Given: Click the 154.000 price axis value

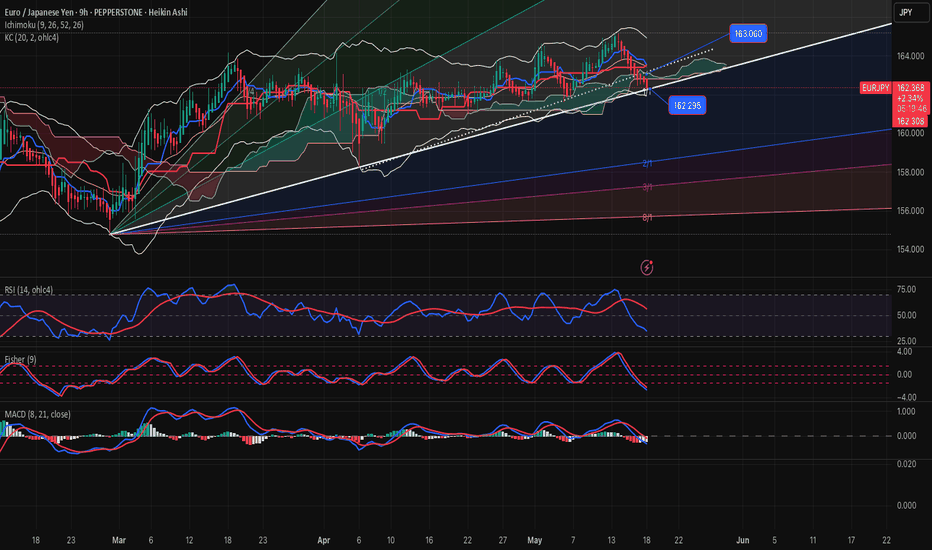Looking at the screenshot, I should click(910, 249).
